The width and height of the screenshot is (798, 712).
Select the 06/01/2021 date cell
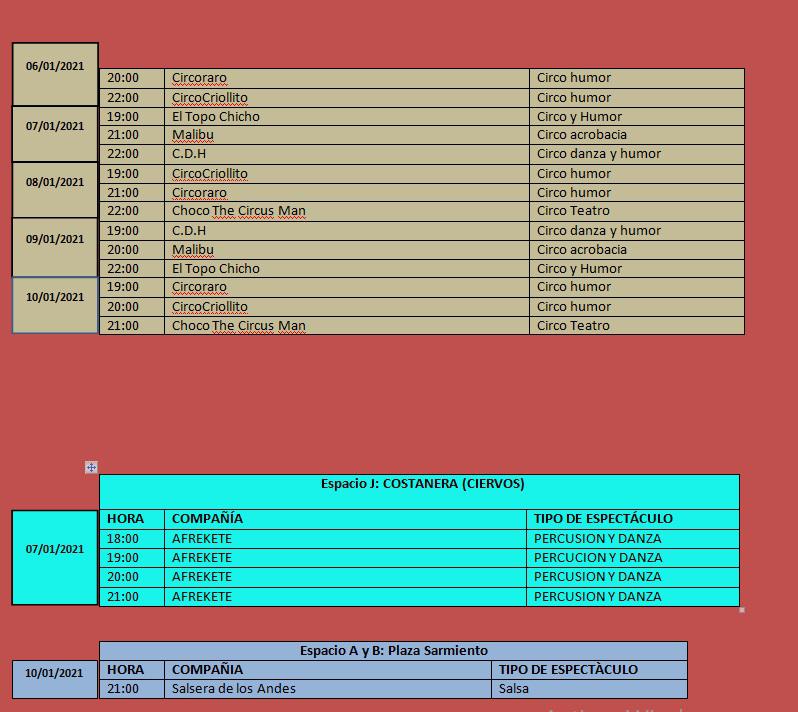pos(55,67)
